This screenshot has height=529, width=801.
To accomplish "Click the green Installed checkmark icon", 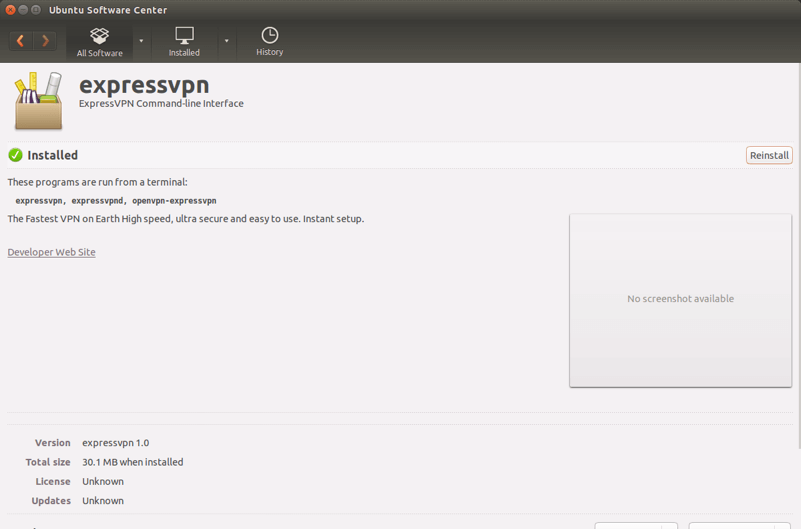I will pos(15,155).
